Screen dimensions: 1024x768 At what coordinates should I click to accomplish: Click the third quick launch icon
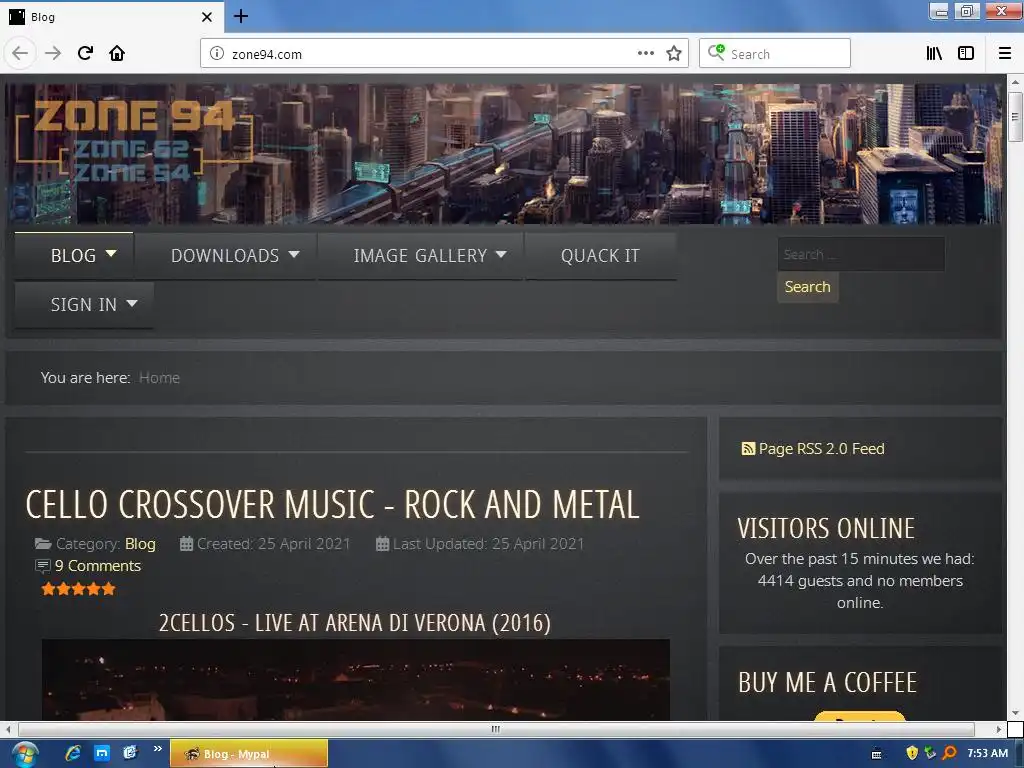coord(131,753)
